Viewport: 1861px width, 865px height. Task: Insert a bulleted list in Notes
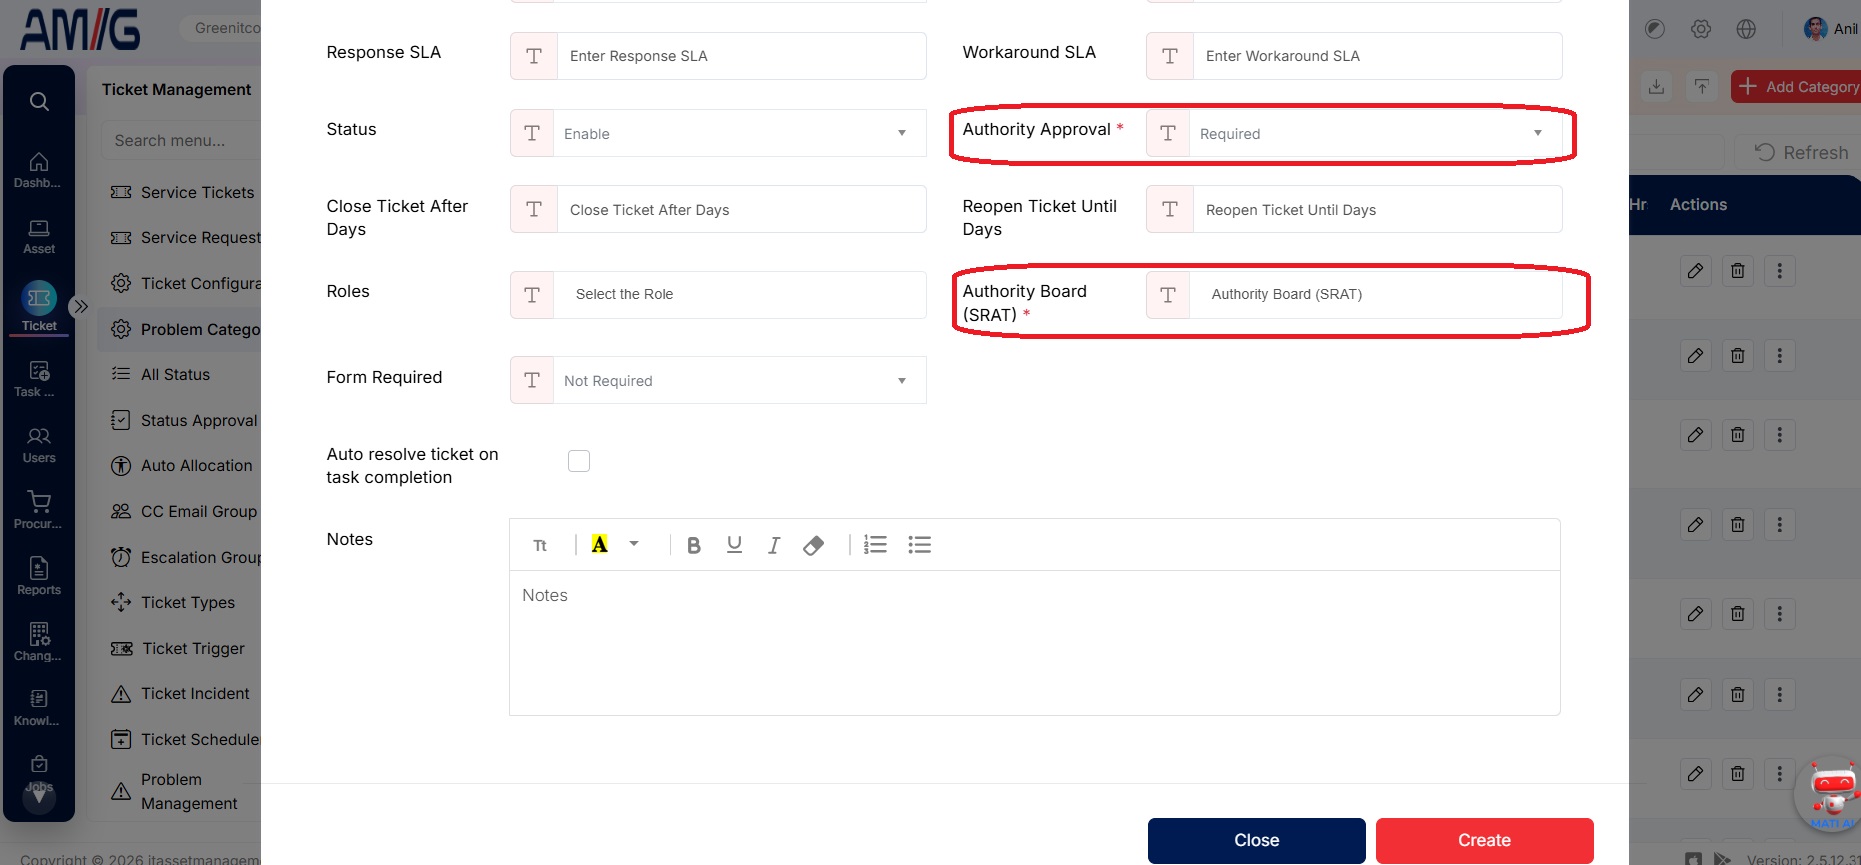(919, 545)
